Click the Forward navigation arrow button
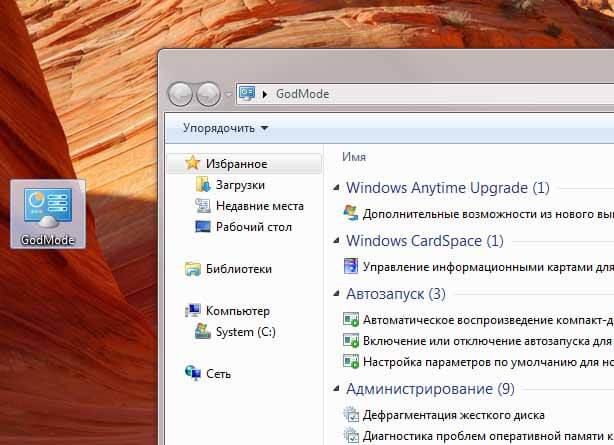Viewport: 614px width, 445px height. coord(209,94)
